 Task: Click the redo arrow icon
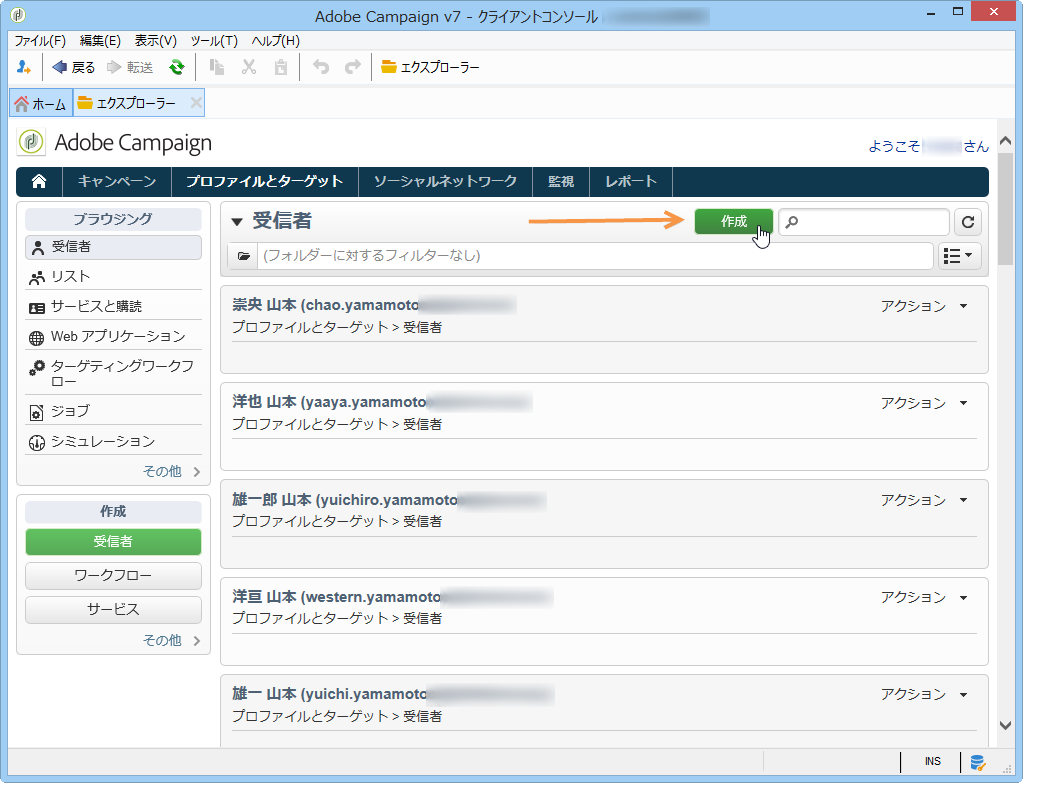(x=353, y=67)
